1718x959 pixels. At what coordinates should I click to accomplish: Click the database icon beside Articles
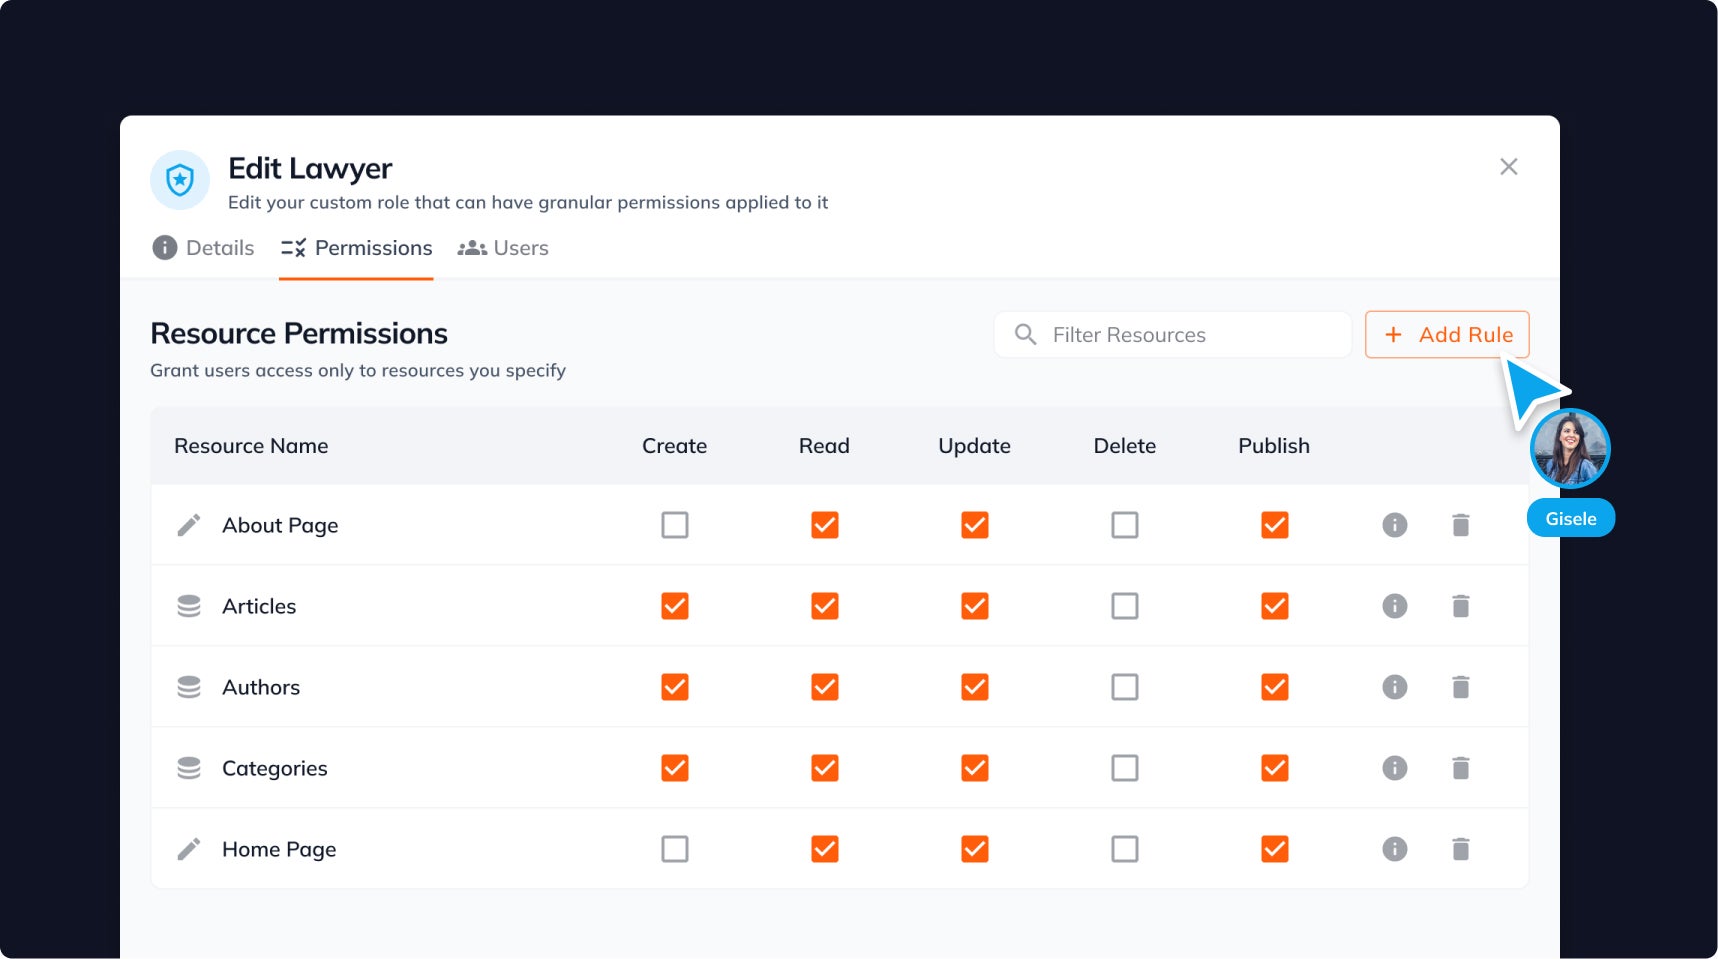click(189, 606)
